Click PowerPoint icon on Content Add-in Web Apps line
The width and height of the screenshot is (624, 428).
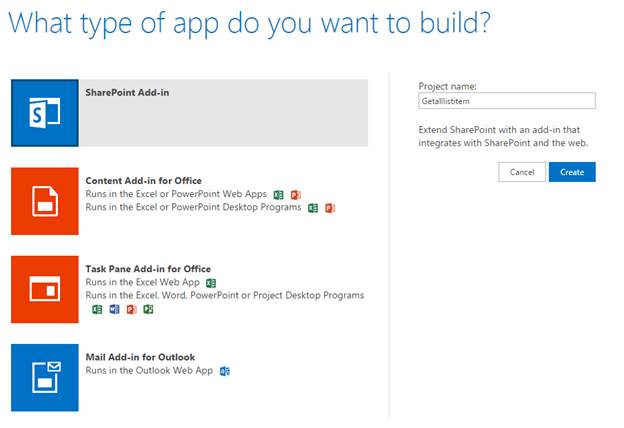296,195
